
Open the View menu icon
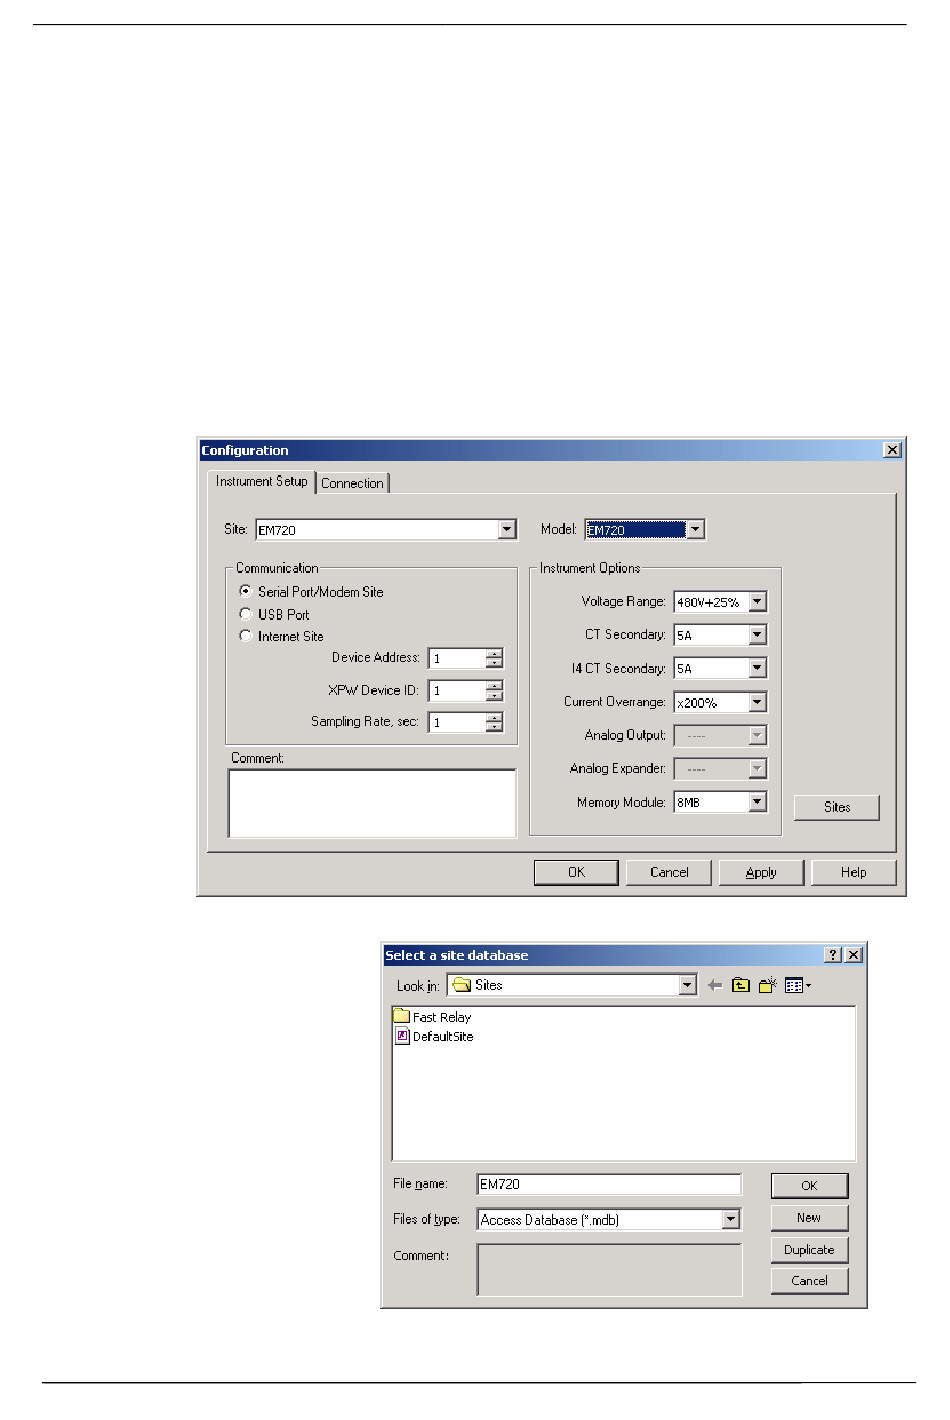797,986
